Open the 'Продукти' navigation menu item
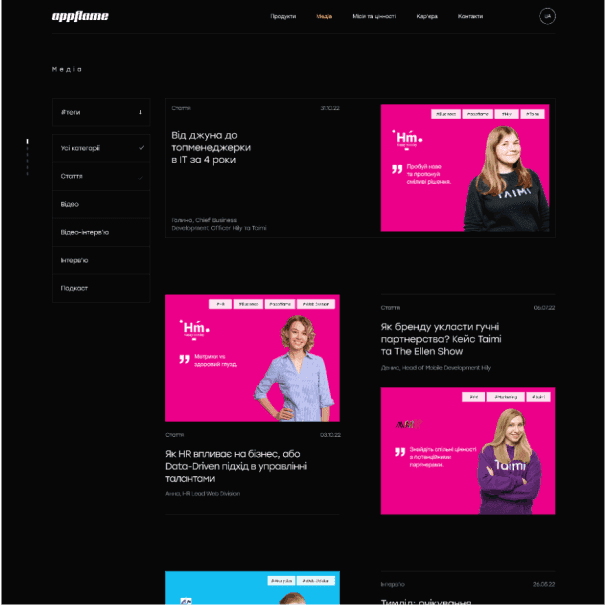This screenshot has height=605, width=605. click(283, 17)
